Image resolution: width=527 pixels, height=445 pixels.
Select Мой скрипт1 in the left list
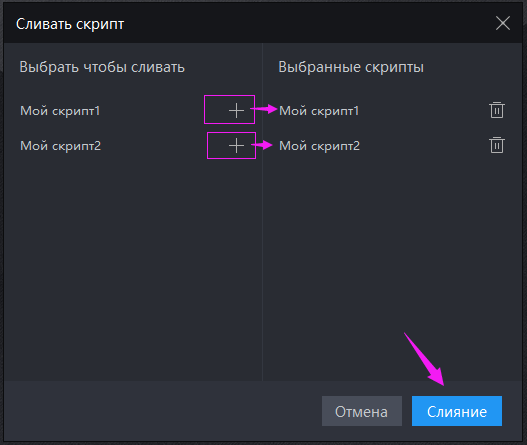(60, 111)
